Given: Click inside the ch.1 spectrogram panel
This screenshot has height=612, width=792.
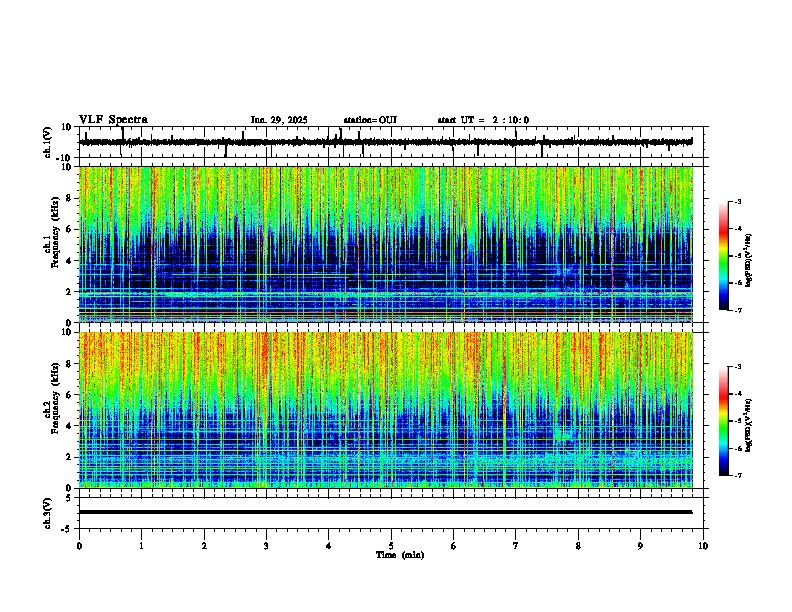Looking at the screenshot, I should pyautogui.click(x=385, y=244).
